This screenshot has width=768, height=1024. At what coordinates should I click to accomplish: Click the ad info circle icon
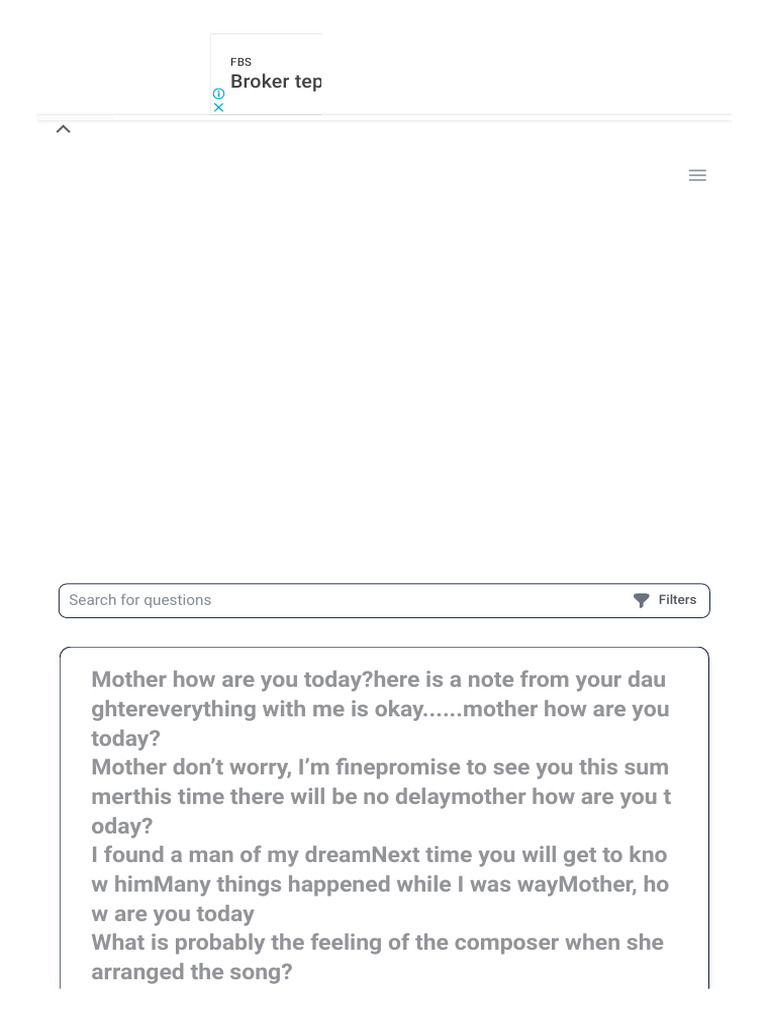coord(219,93)
